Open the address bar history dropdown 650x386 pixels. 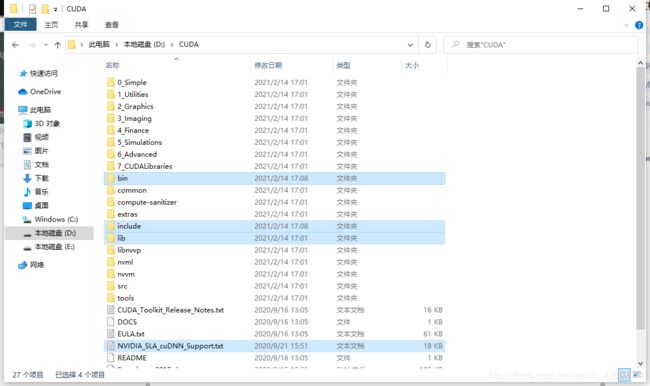(x=410, y=44)
